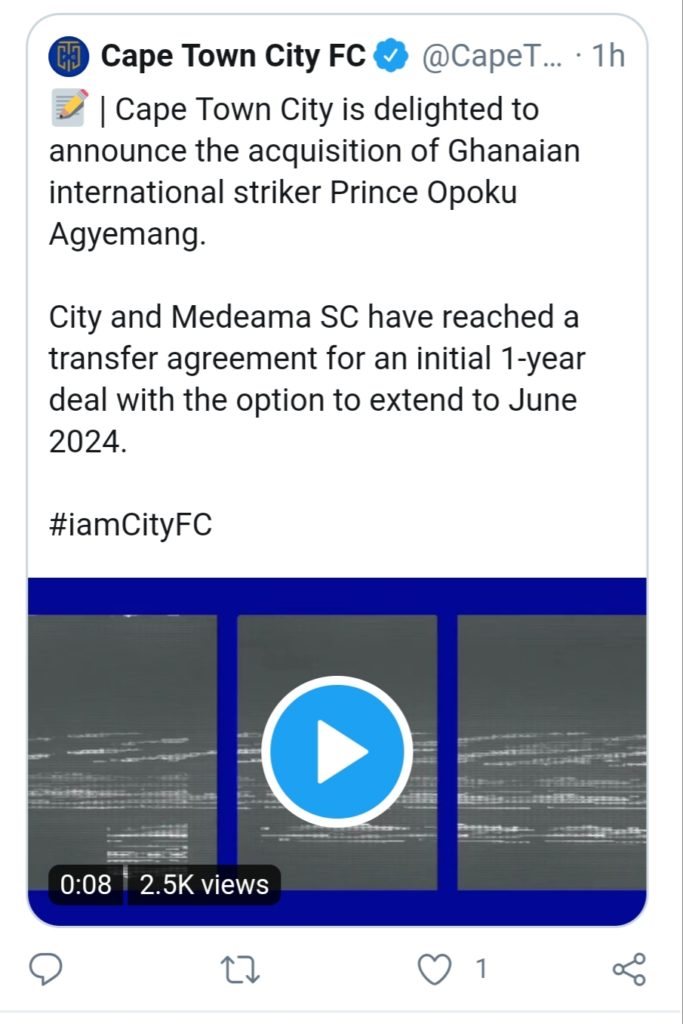Click the @CapeT... handle
Screen dimensions: 683x1024
click(x=492, y=57)
